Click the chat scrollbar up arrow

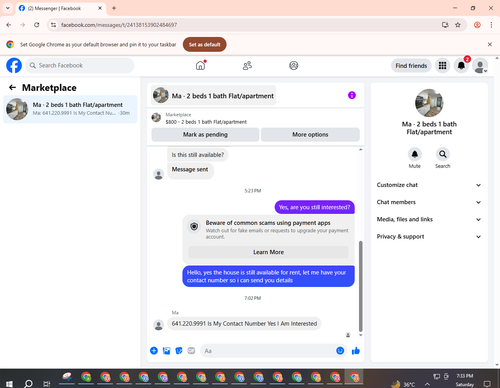click(360, 150)
